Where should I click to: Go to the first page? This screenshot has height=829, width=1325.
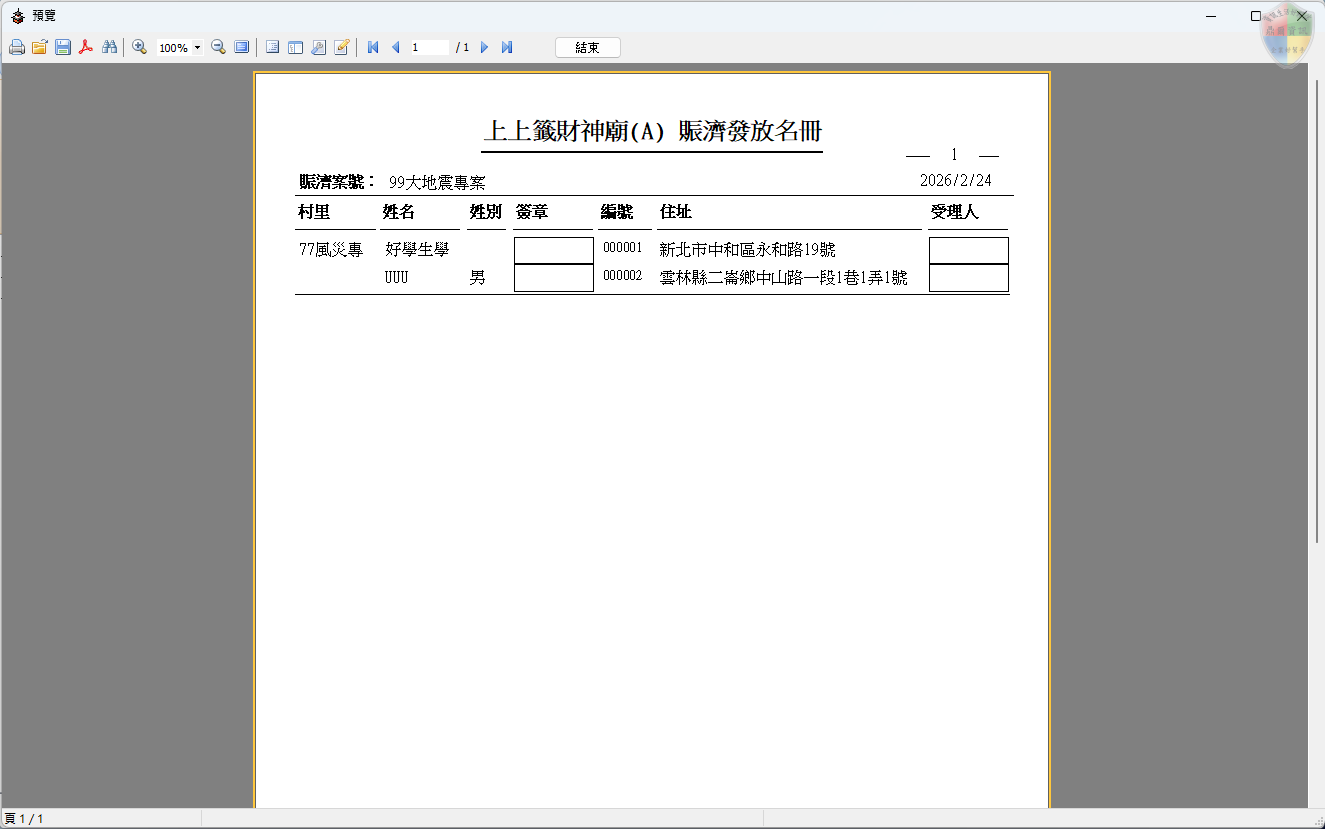[373, 47]
